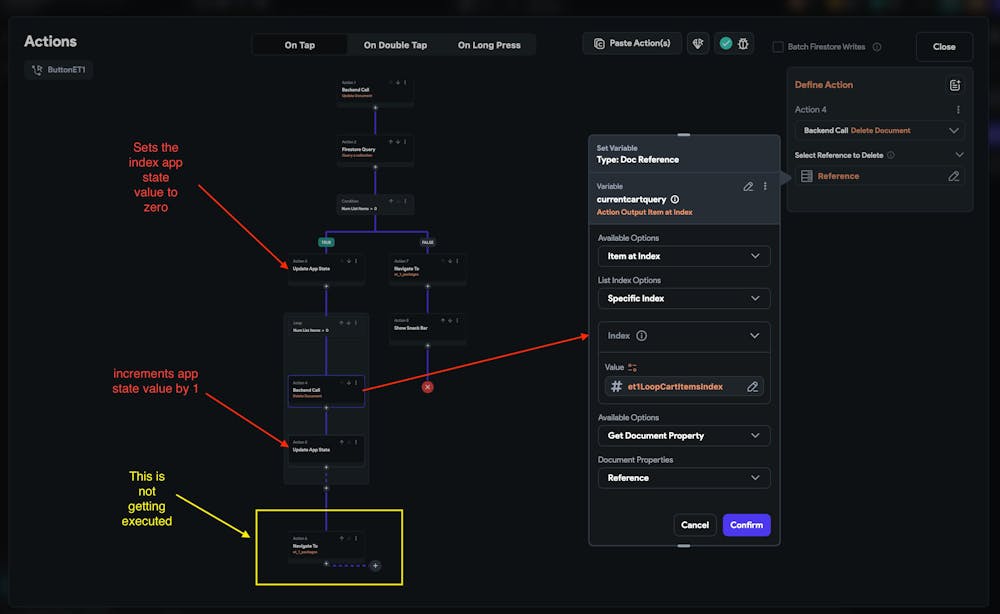This screenshot has height=614, width=1000.
Task: Select the ButtonET1 widget chip
Action: 58,69
